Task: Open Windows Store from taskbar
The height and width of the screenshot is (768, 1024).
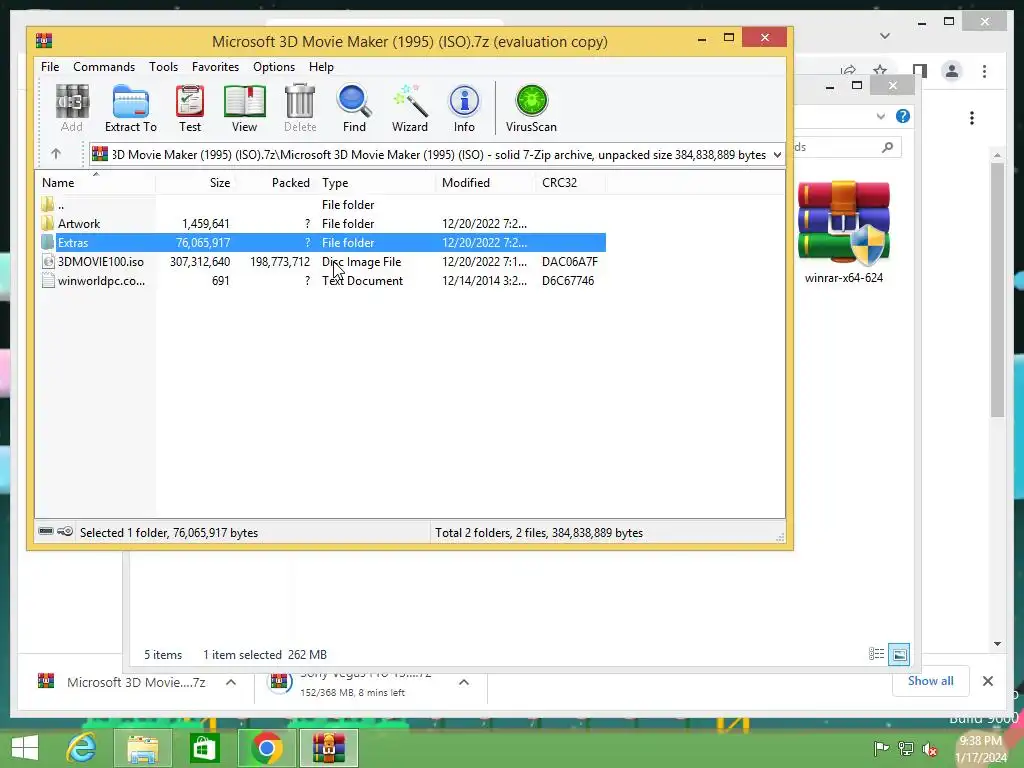Action: click(204, 747)
